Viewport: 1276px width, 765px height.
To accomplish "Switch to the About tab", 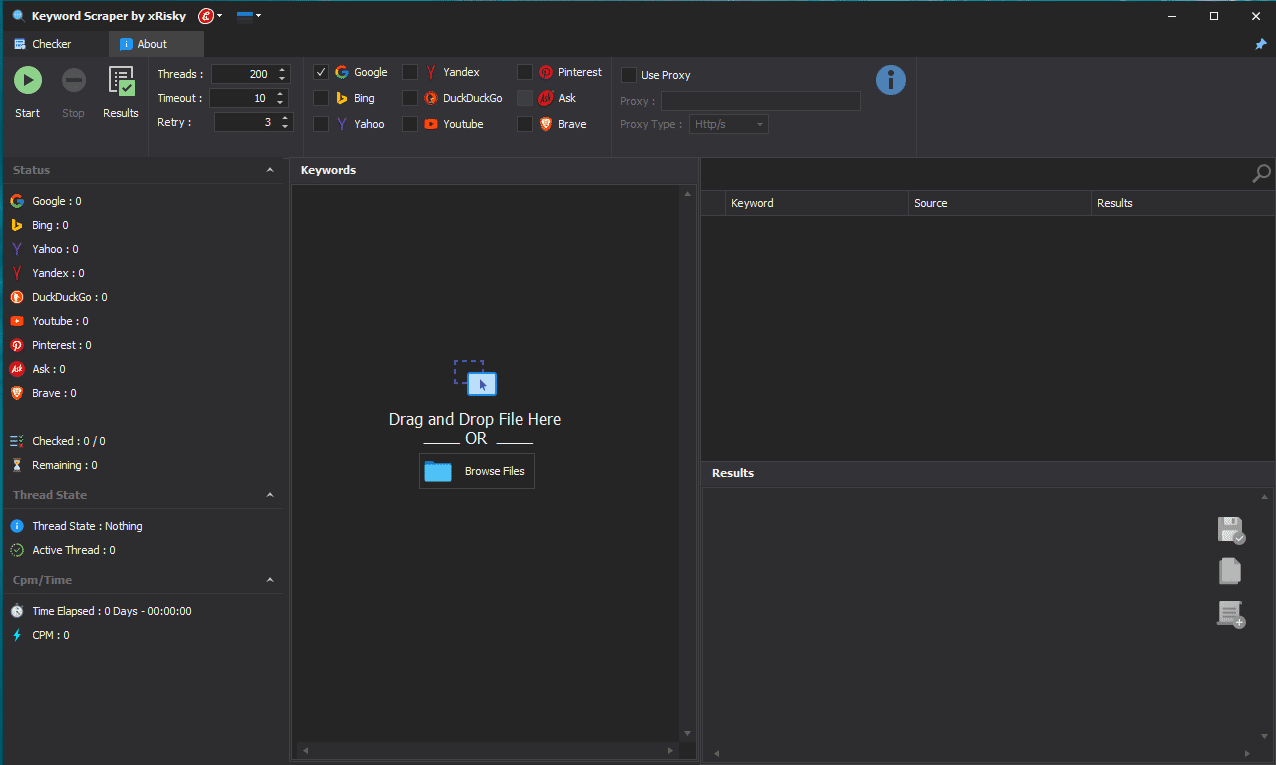I will pyautogui.click(x=152, y=44).
